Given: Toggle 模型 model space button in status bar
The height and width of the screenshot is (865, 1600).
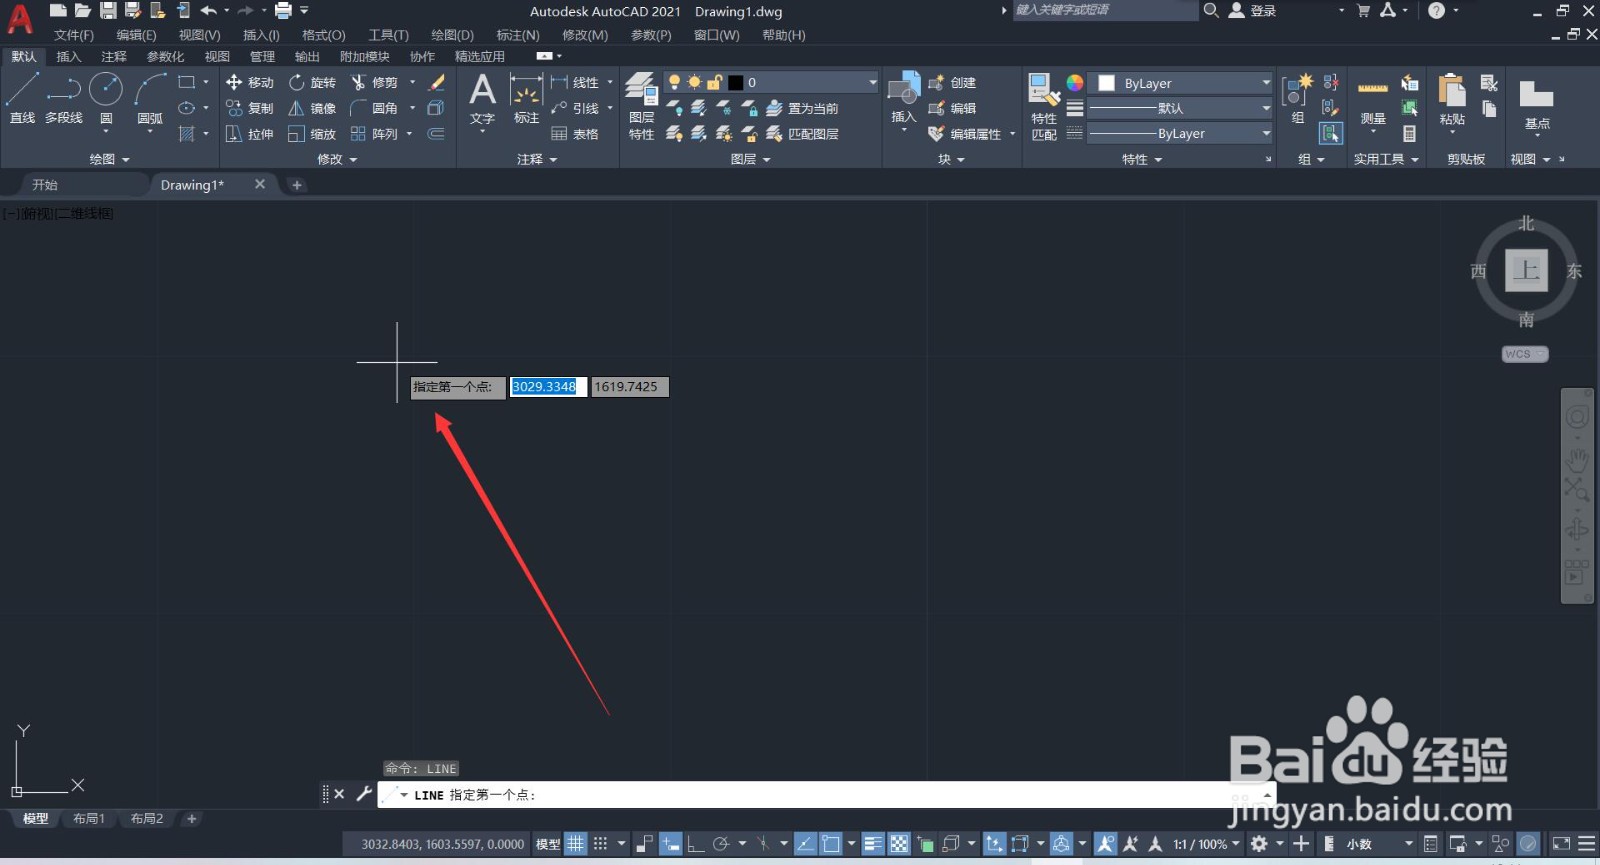Looking at the screenshot, I should pyautogui.click(x=548, y=844).
